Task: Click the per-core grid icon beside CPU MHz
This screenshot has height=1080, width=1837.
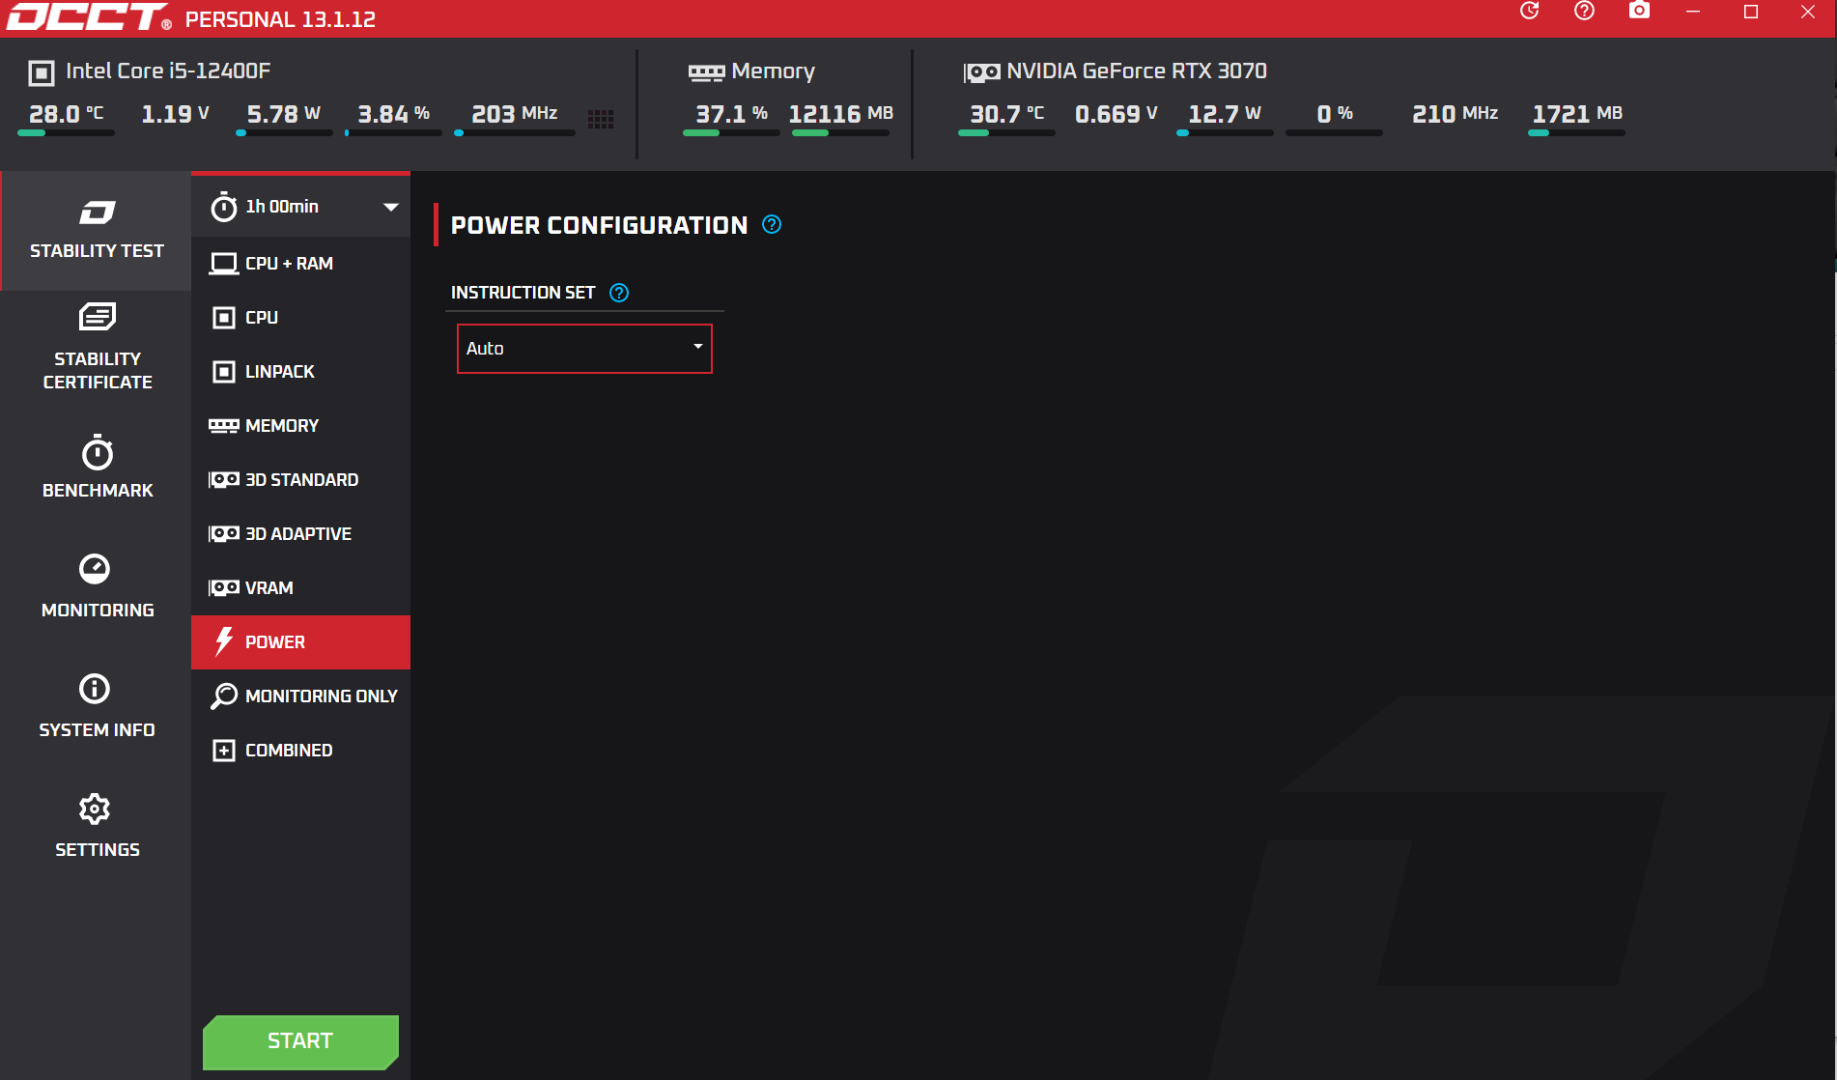Action: click(x=601, y=119)
